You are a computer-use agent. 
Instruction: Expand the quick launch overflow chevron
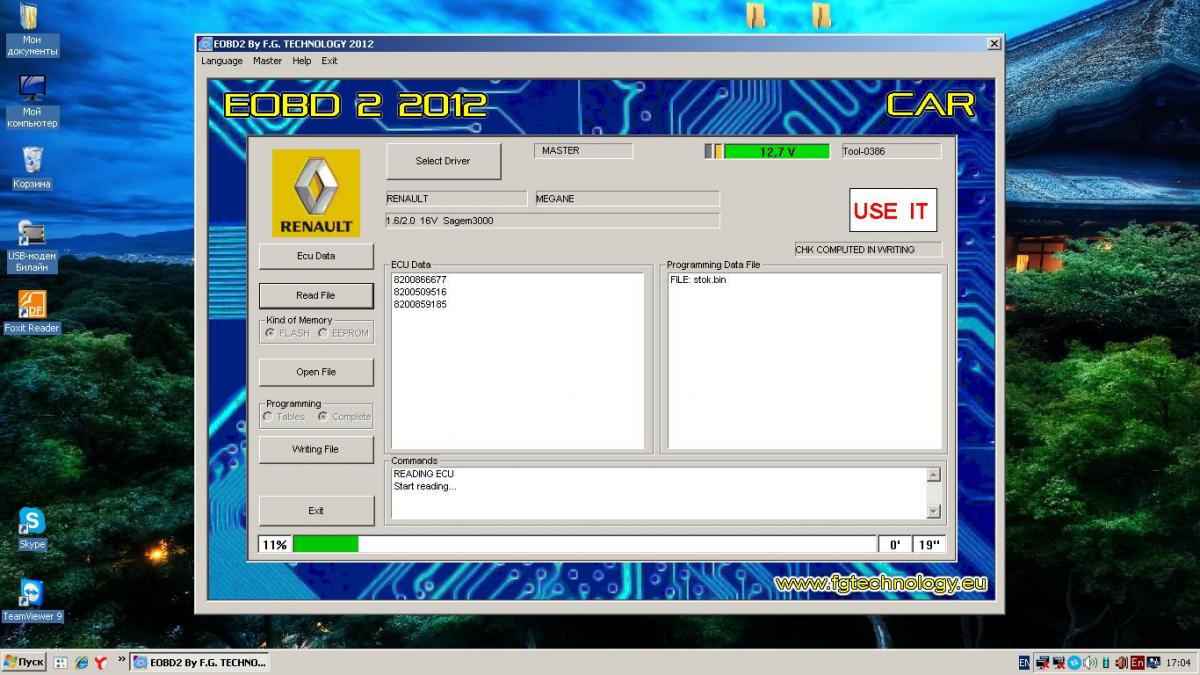122,659
